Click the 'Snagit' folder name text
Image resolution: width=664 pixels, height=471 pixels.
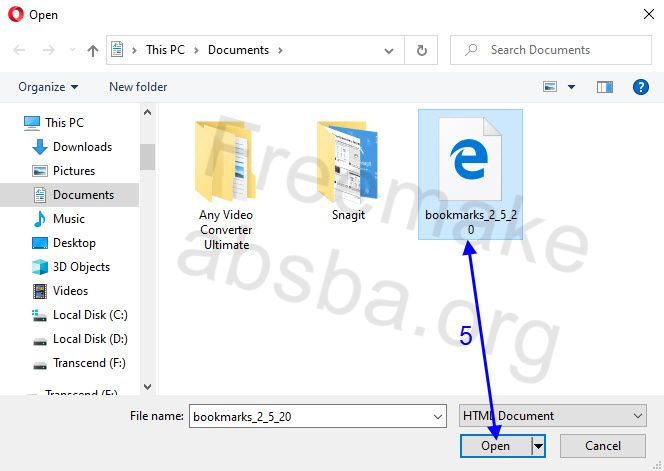[348, 215]
